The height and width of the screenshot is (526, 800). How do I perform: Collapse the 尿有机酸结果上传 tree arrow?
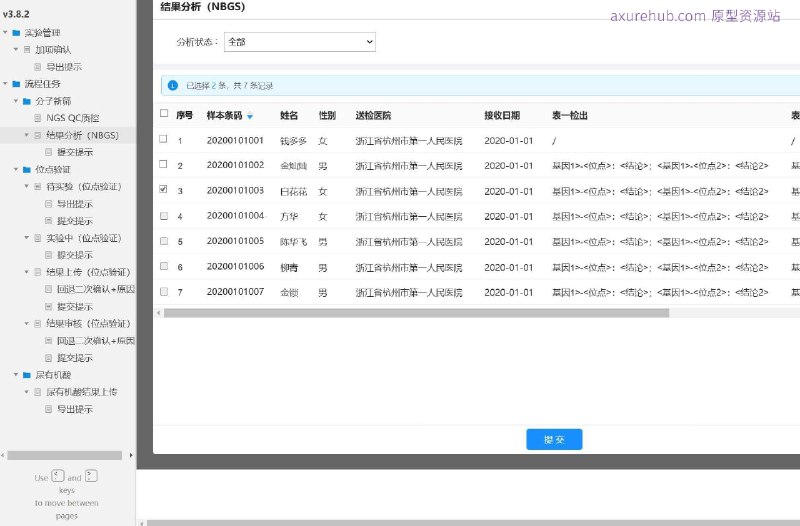27,392
